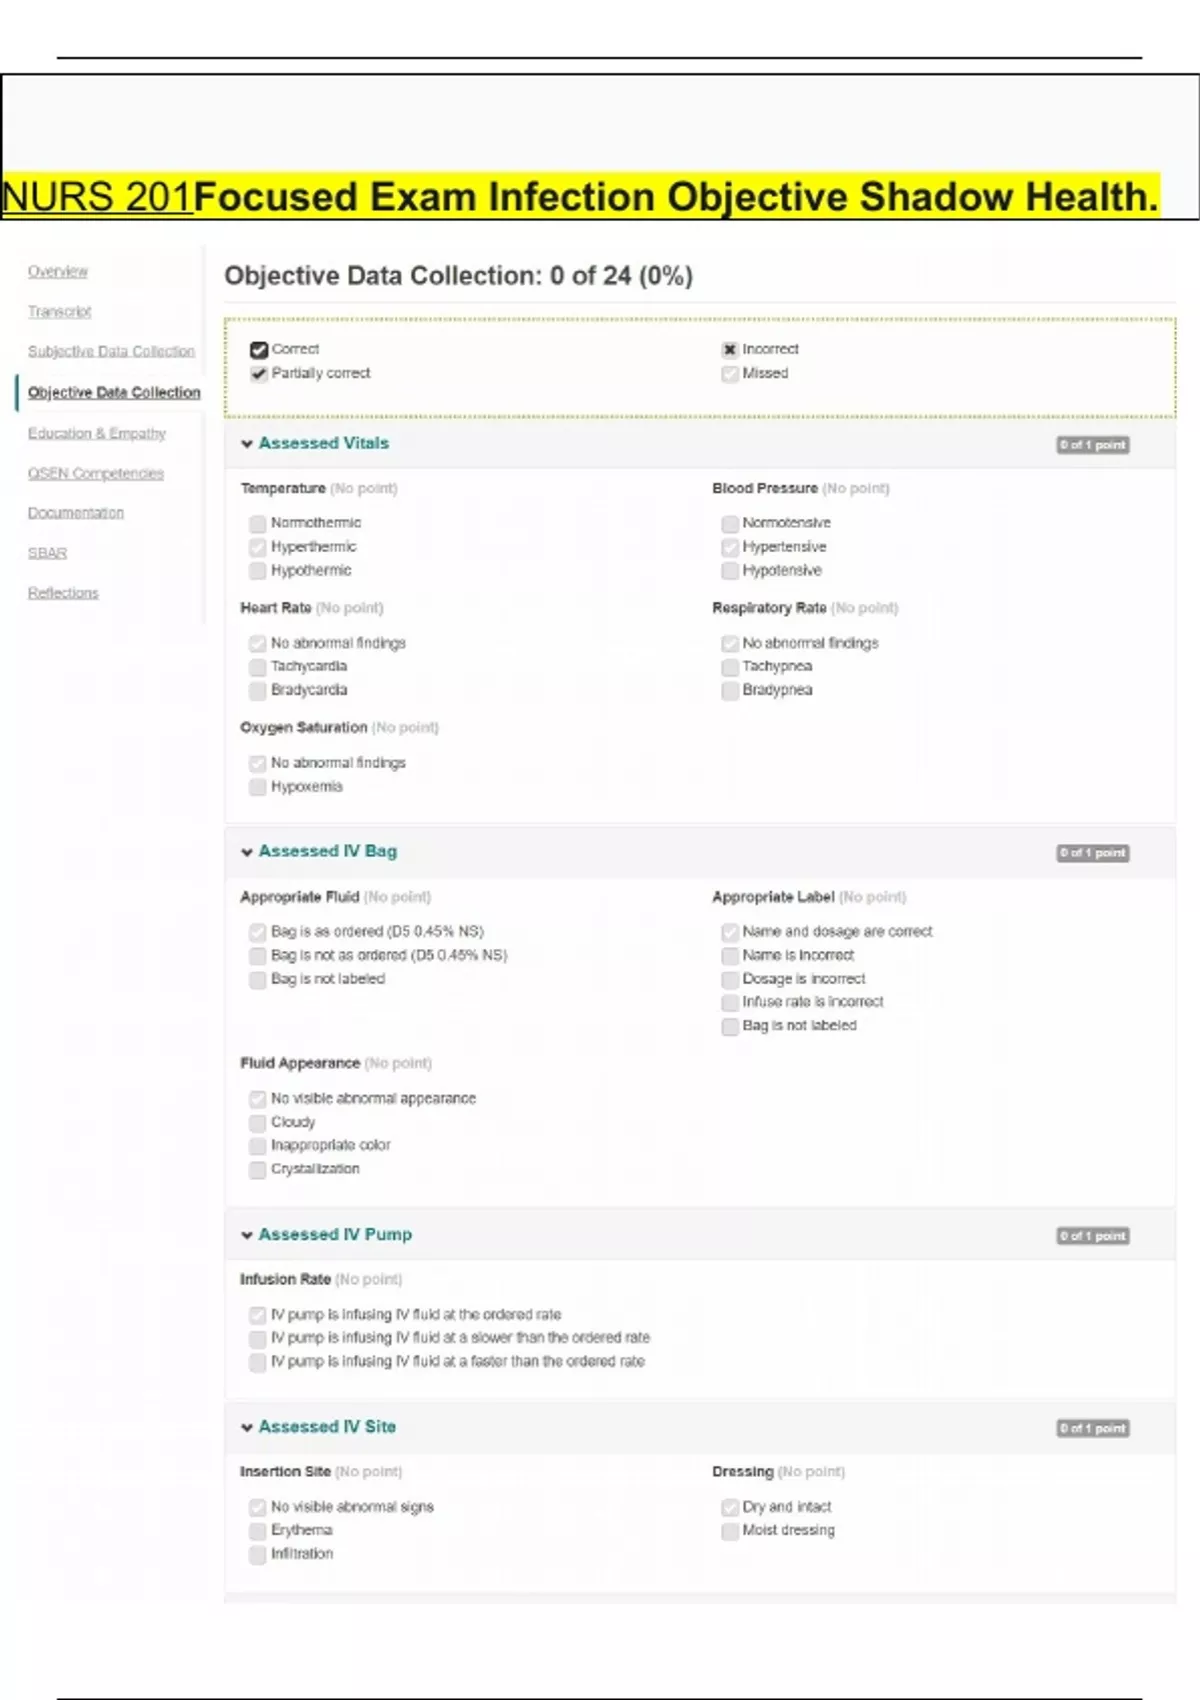Go to the Education & Empathy page
Image resolution: width=1200 pixels, height=1700 pixels.
(x=96, y=433)
